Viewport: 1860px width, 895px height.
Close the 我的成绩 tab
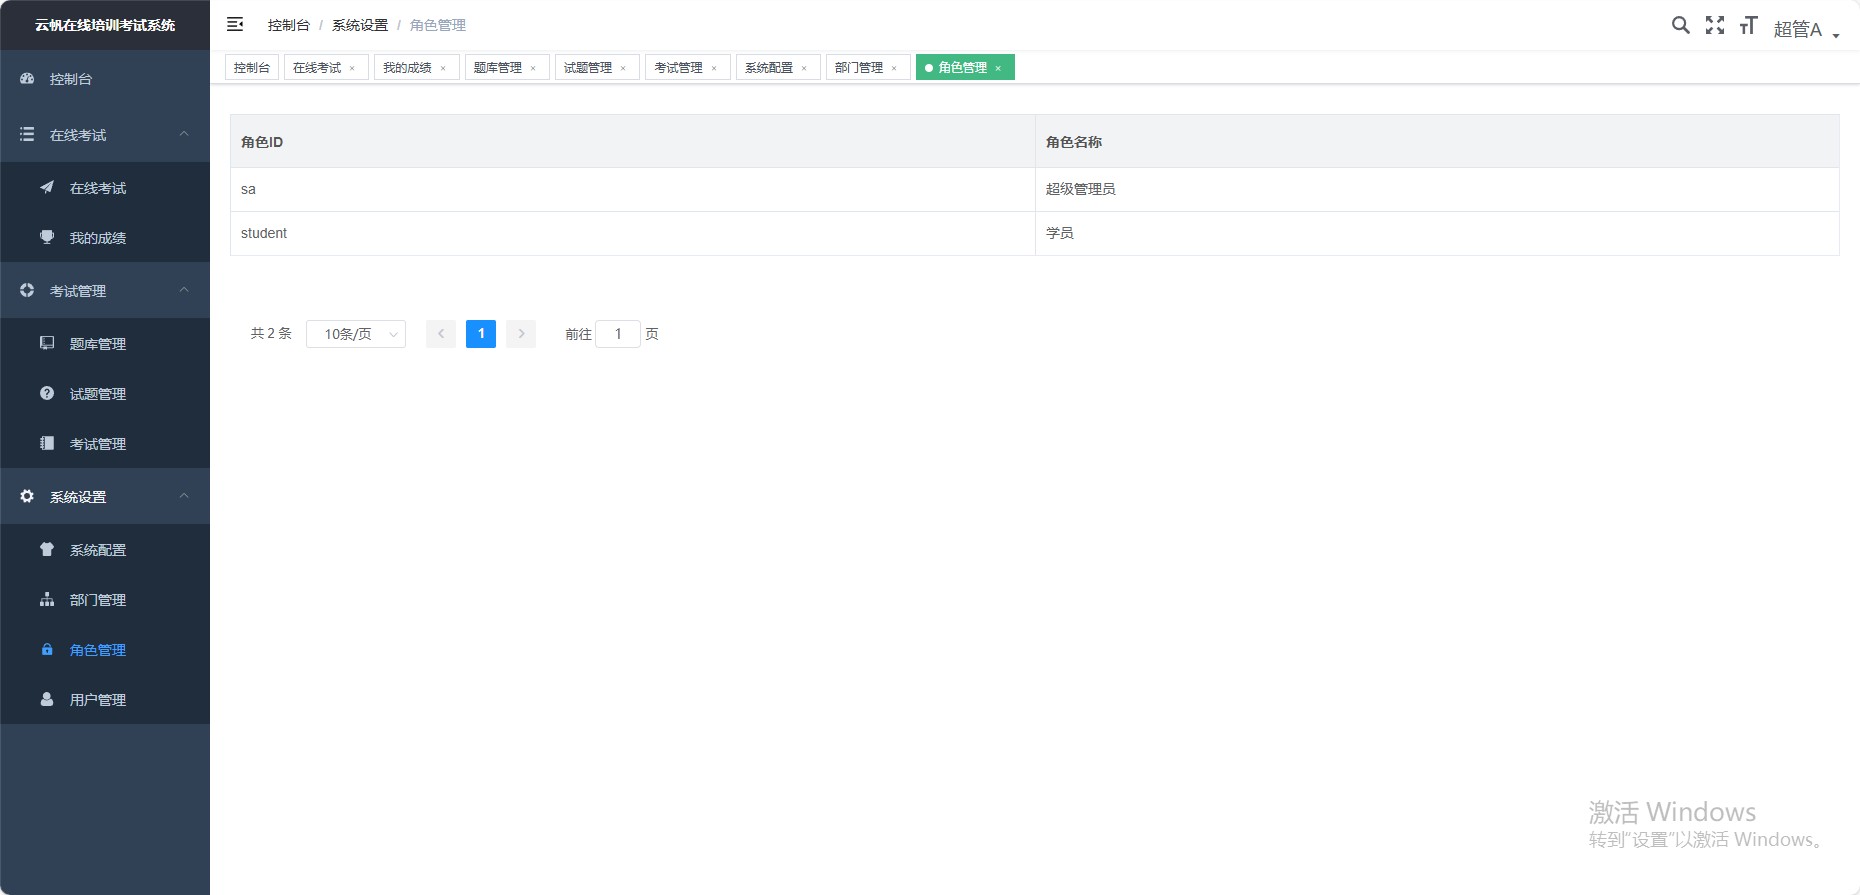(443, 68)
